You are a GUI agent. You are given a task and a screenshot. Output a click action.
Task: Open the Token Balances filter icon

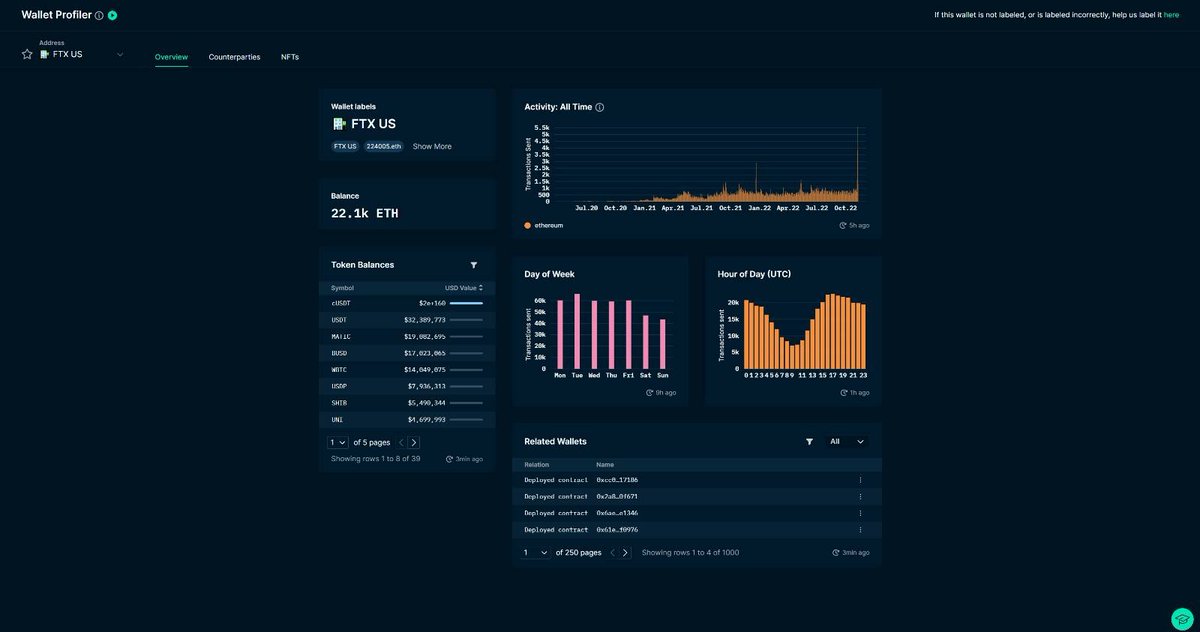(x=474, y=265)
